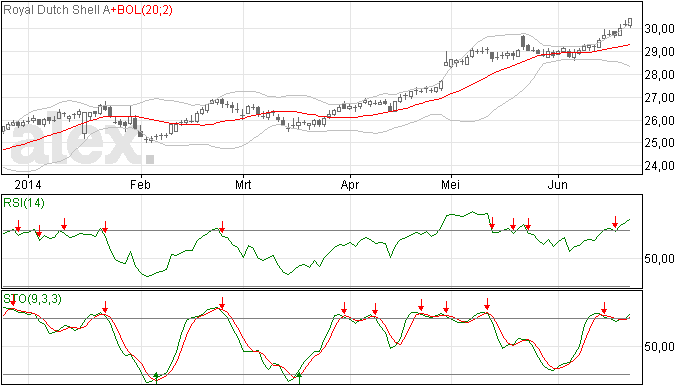Click the 50,00 label in RSI panel
The height and width of the screenshot is (387, 690).
(660, 259)
